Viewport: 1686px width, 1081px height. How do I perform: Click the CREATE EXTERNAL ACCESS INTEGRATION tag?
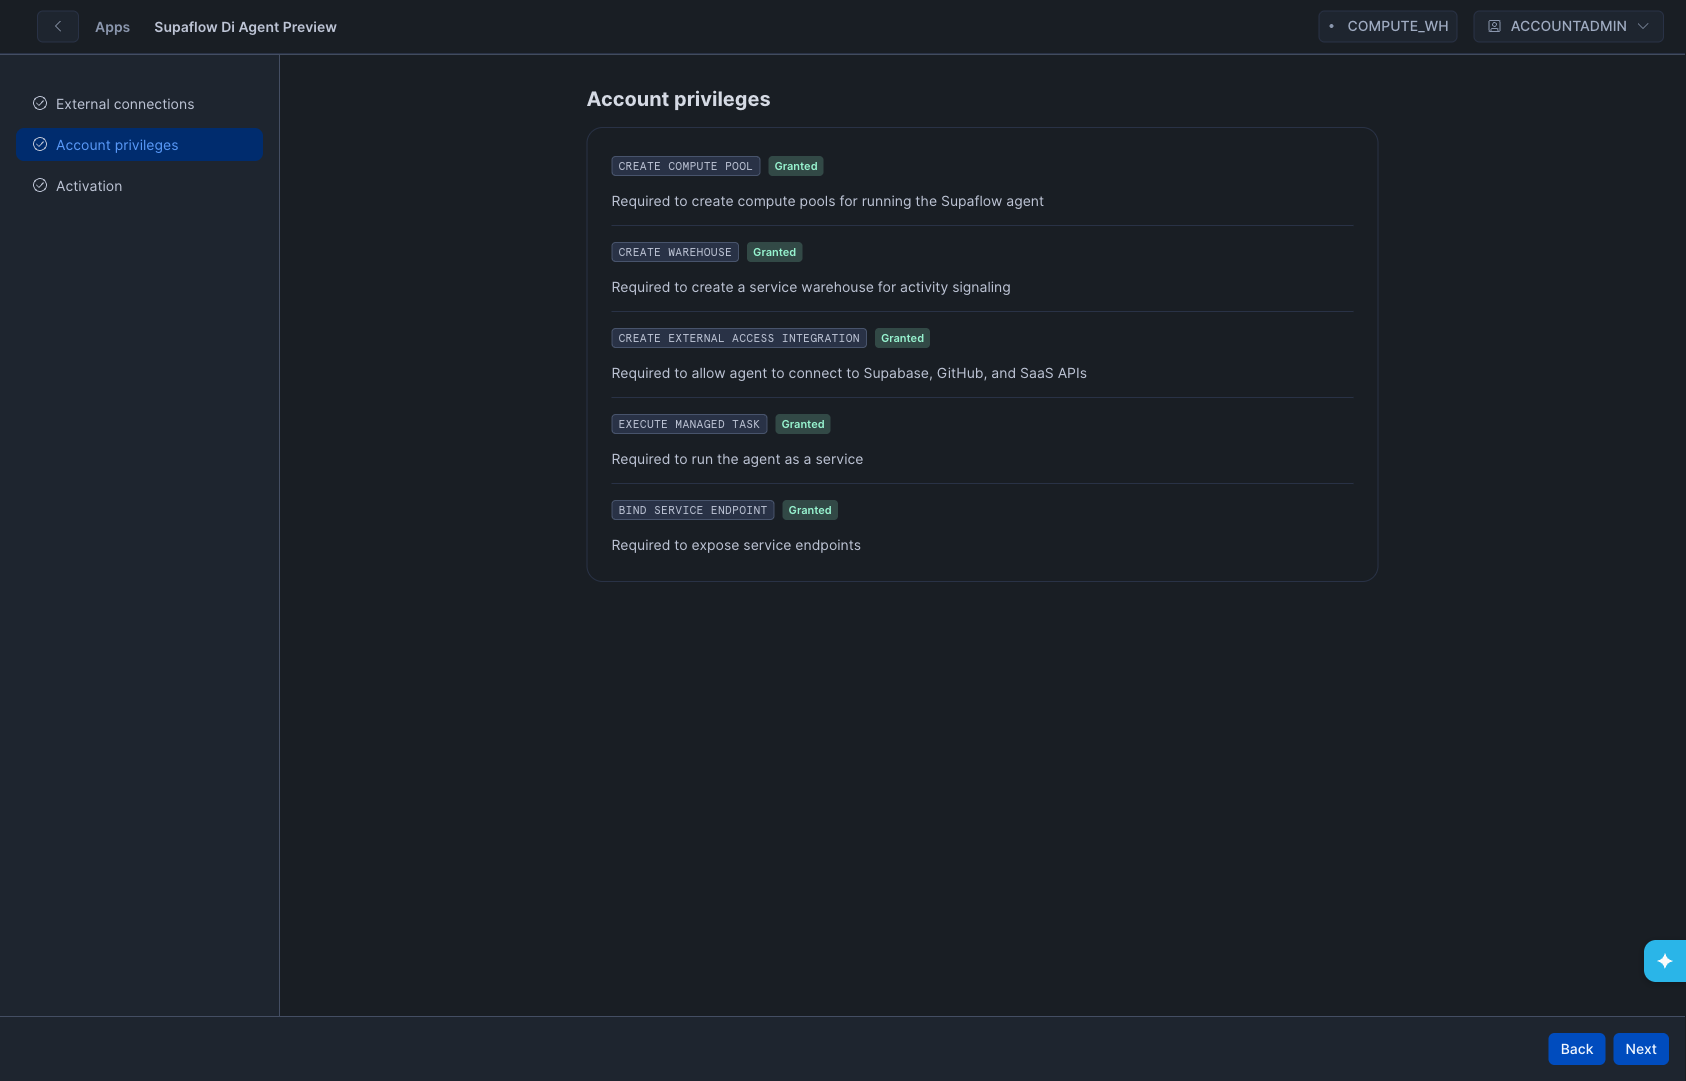pos(738,339)
